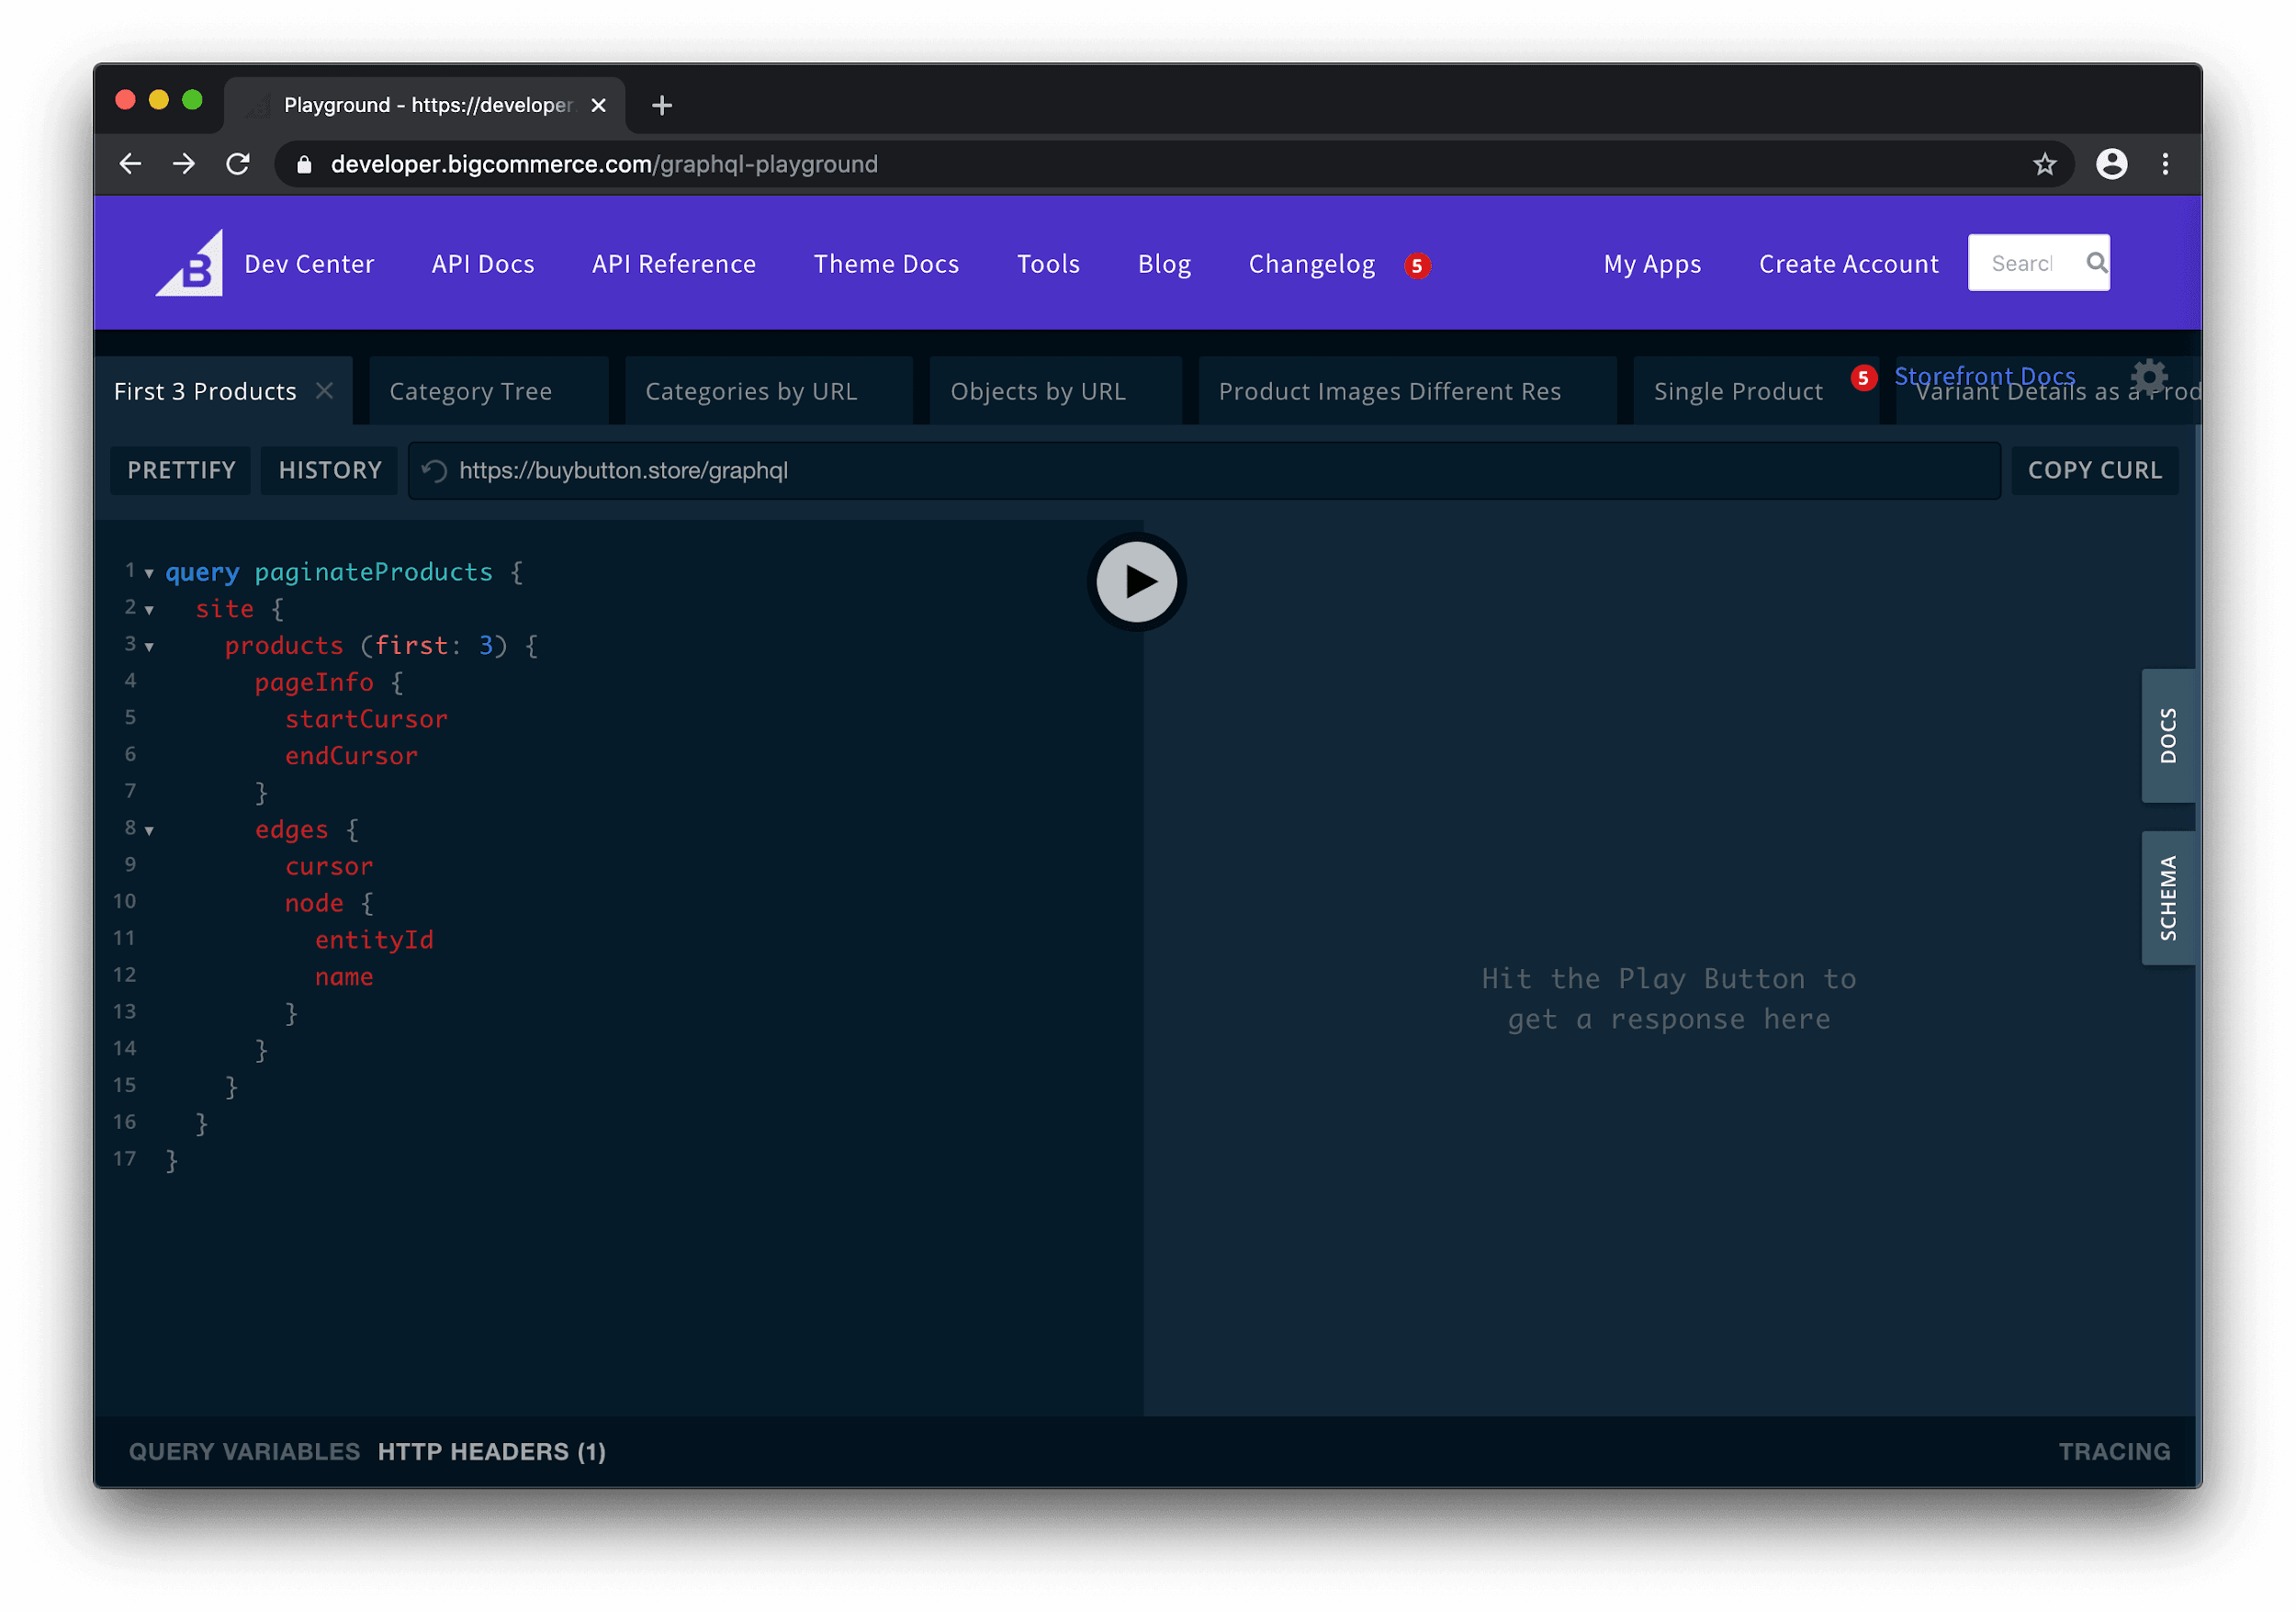Click the endpoint reset arrow icon
The height and width of the screenshot is (1612, 2296).
pyautogui.click(x=434, y=470)
